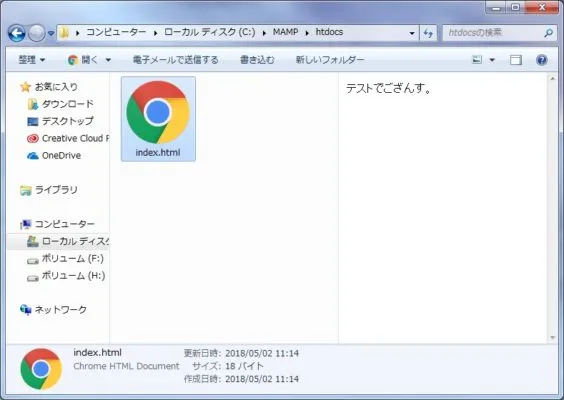Click the Chrome icon in details pane

(41, 369)
